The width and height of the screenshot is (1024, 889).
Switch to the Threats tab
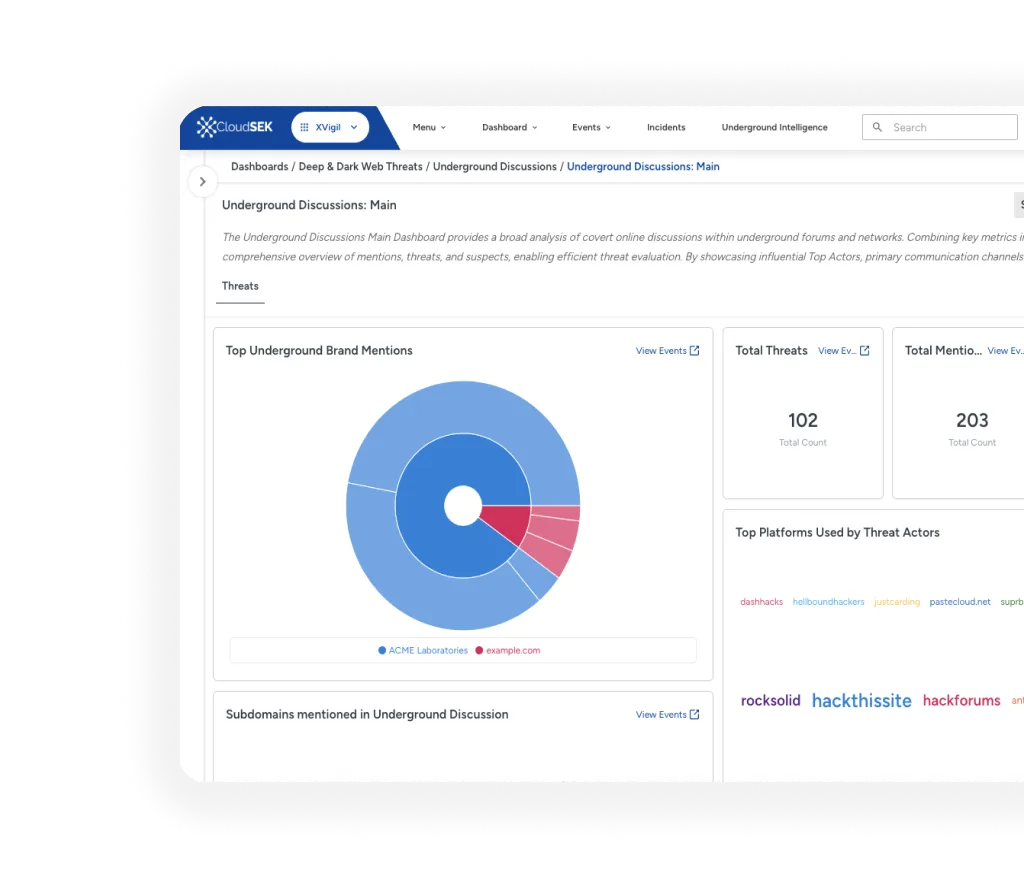point(239,286)
